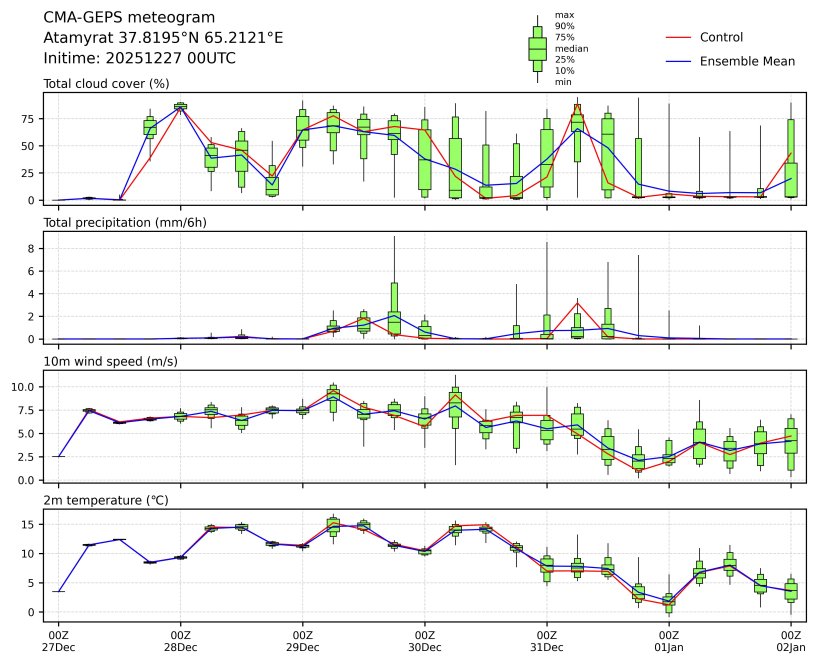The width and height of the screenshot is (817, 664).
Task: Select the 'Ensemble Mean' legend label
Action: 747,62
